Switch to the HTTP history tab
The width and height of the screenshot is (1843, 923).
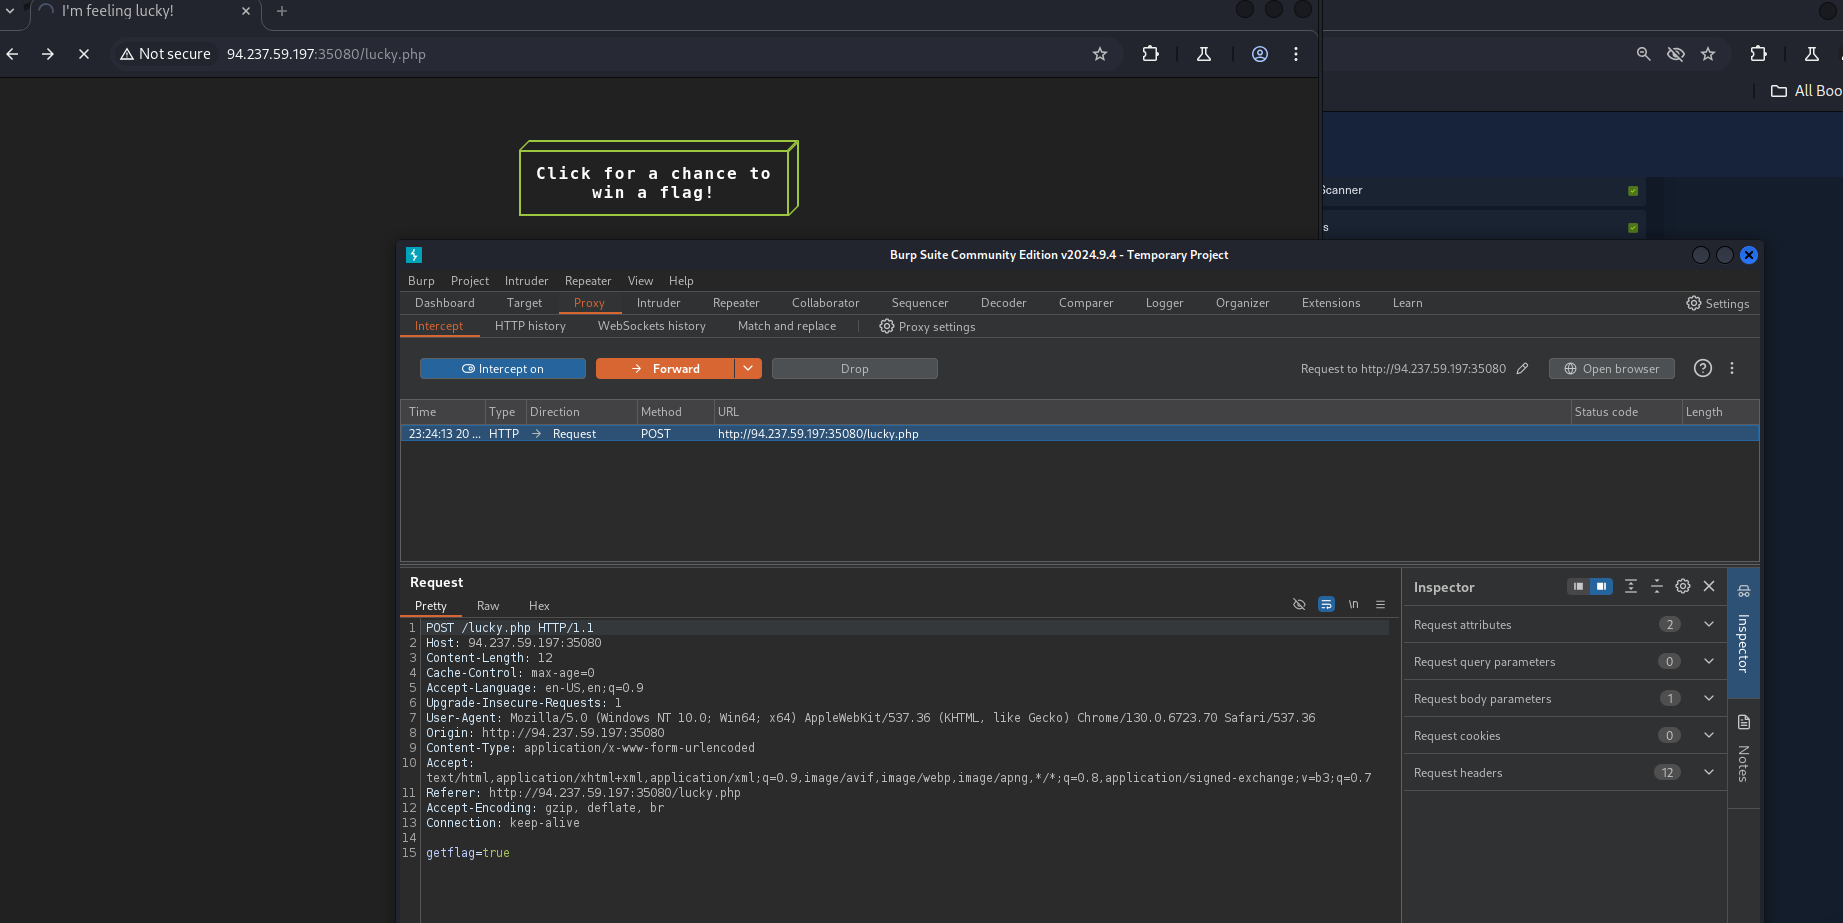click(530, 326)
